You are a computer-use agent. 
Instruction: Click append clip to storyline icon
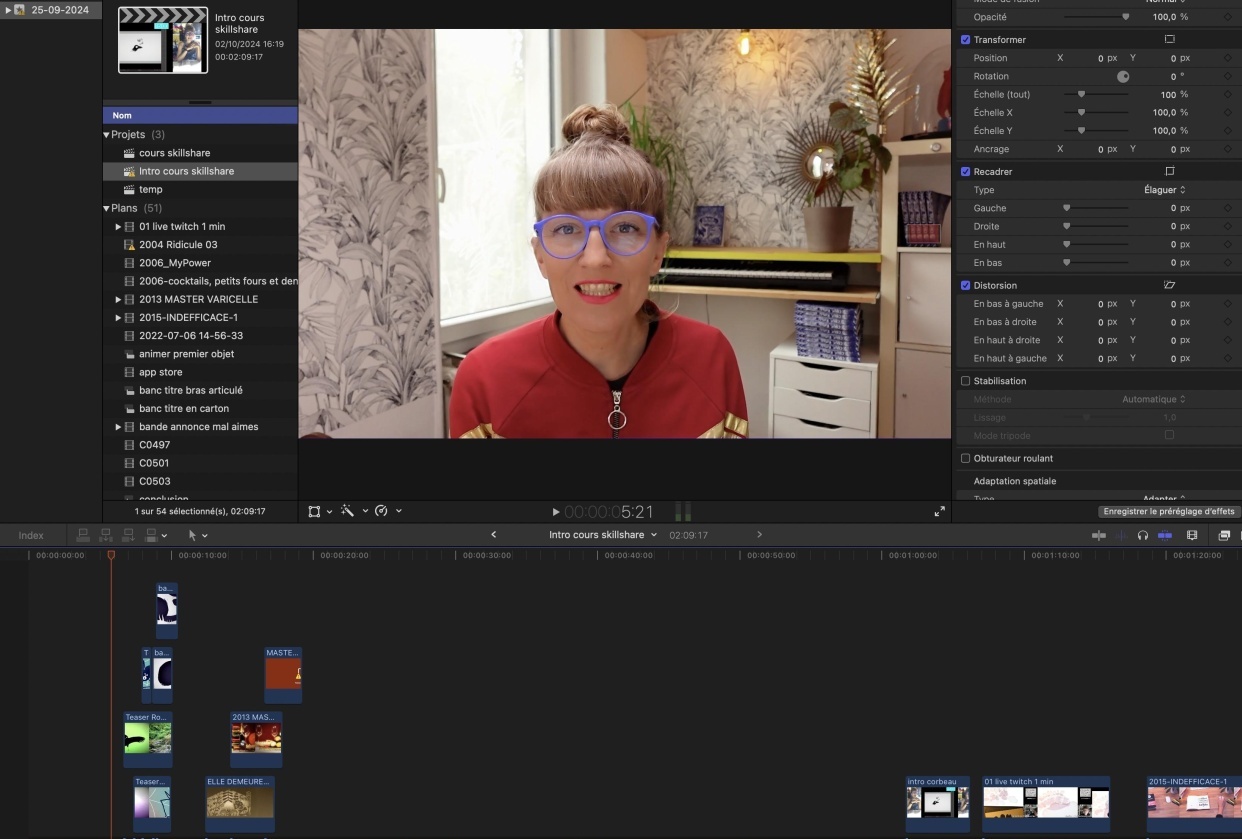128,535
